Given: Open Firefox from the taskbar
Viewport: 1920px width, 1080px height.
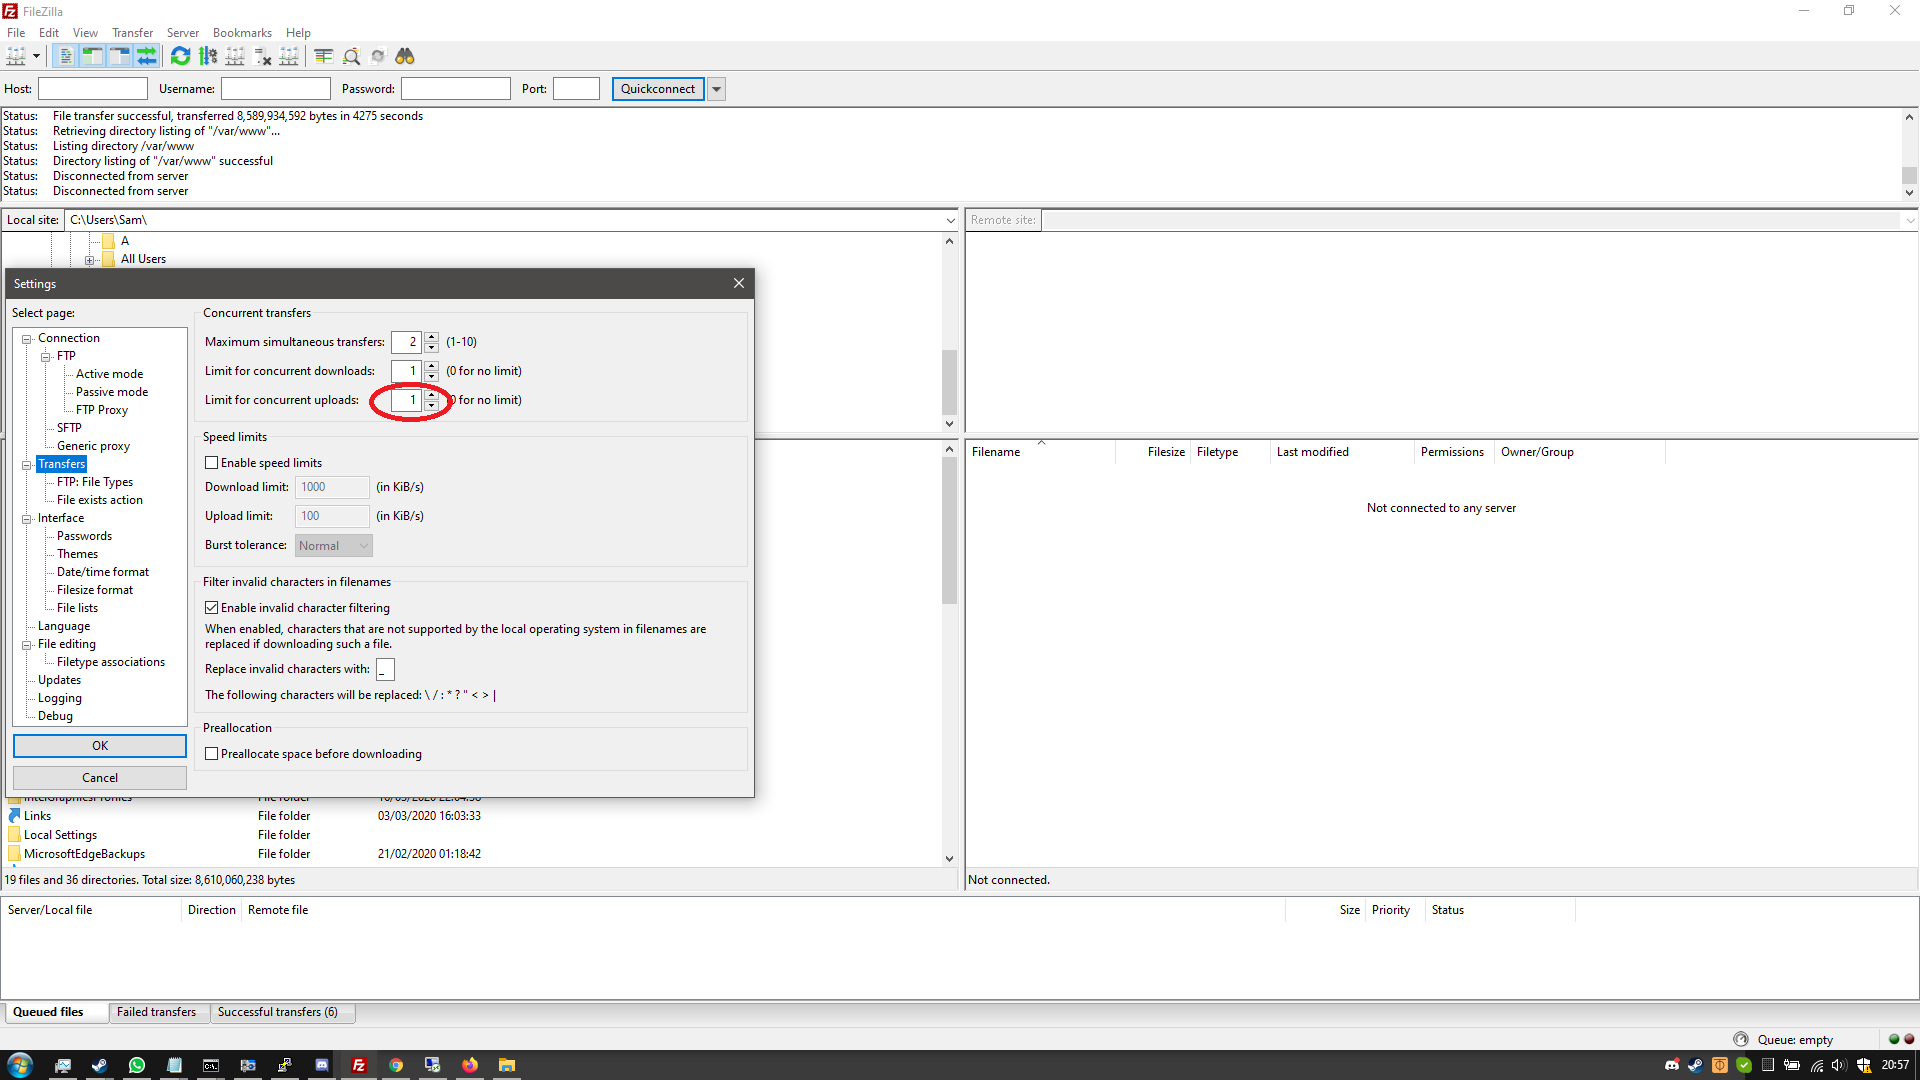Looking at the screenshot, I should pos(470,1065).
